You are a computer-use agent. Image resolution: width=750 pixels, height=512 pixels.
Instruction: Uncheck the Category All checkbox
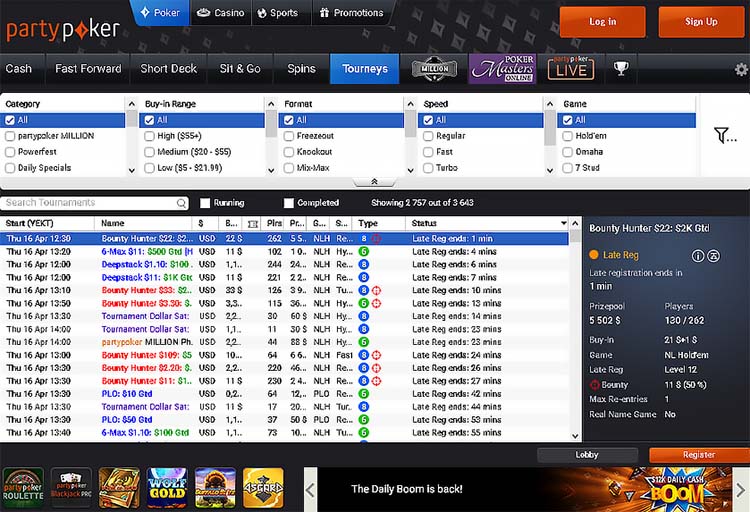pyautogui.click(x=10, y=120)
